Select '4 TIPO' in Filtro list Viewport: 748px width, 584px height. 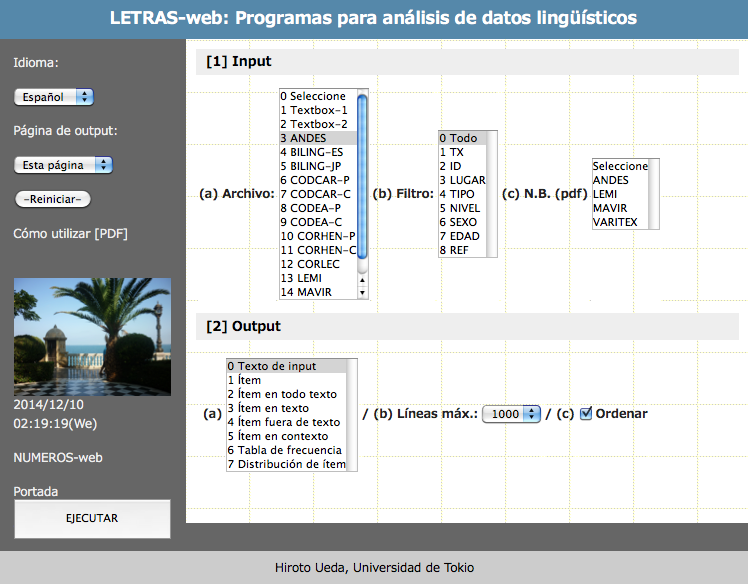point(462,194)
